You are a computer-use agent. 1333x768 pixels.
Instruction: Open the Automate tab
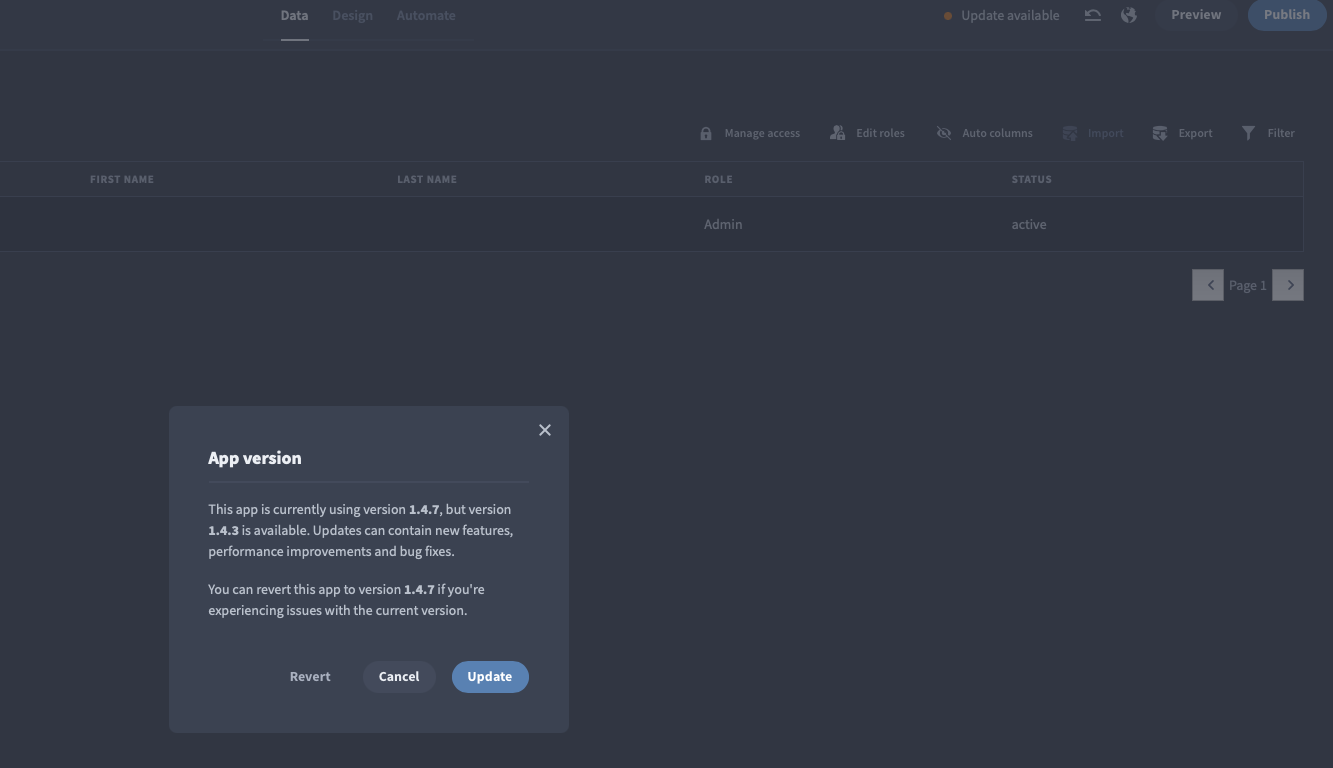(x=425, y=15)
